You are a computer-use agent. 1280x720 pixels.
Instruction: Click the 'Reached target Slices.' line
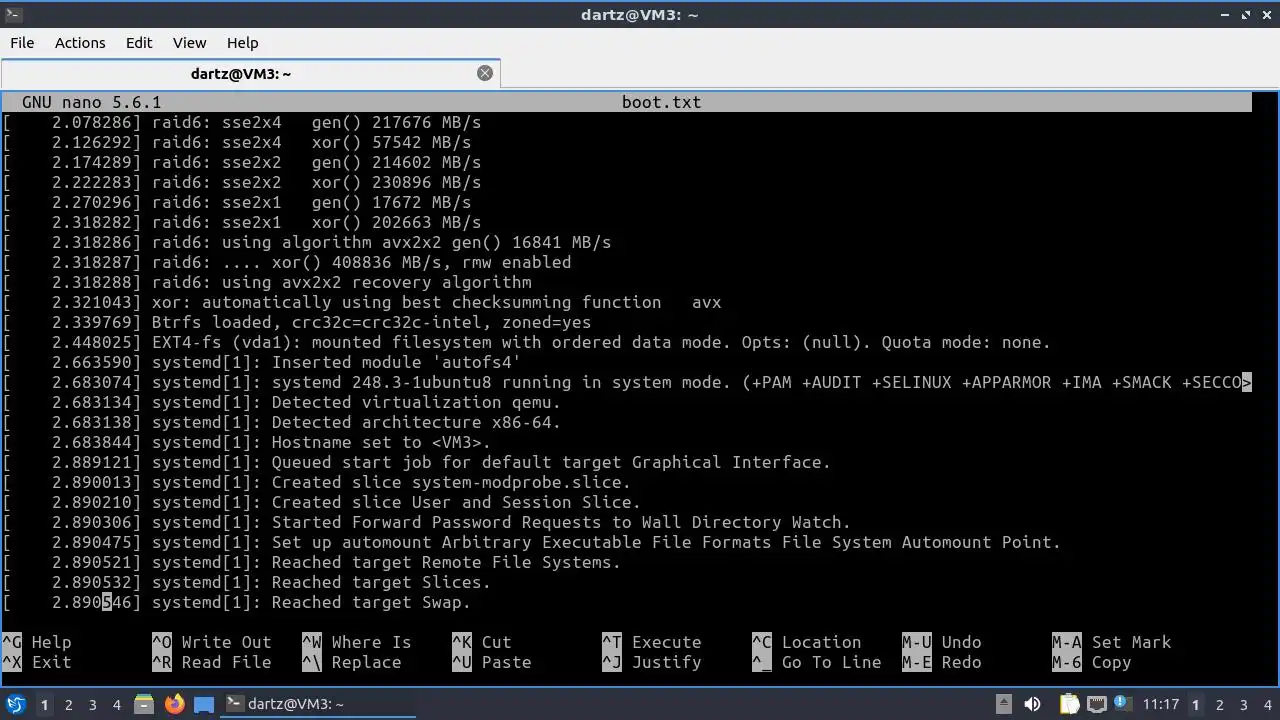[x=247, y=582]
